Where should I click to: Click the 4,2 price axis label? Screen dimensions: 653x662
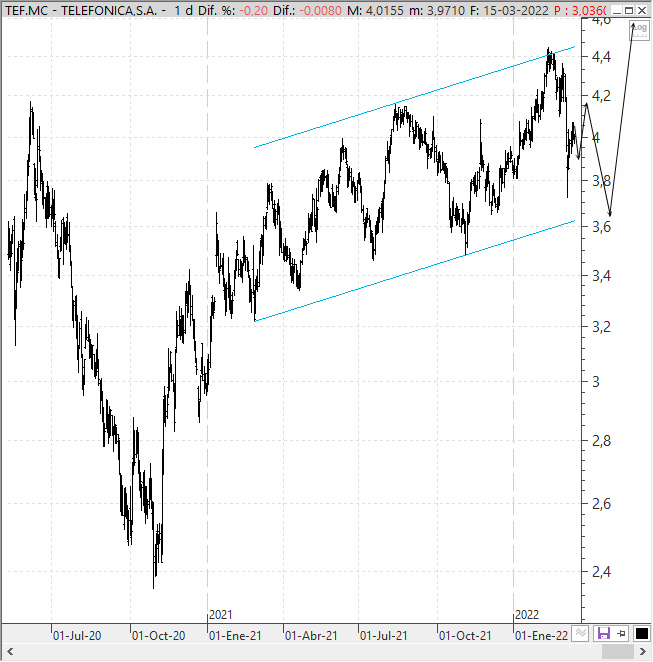602,96
